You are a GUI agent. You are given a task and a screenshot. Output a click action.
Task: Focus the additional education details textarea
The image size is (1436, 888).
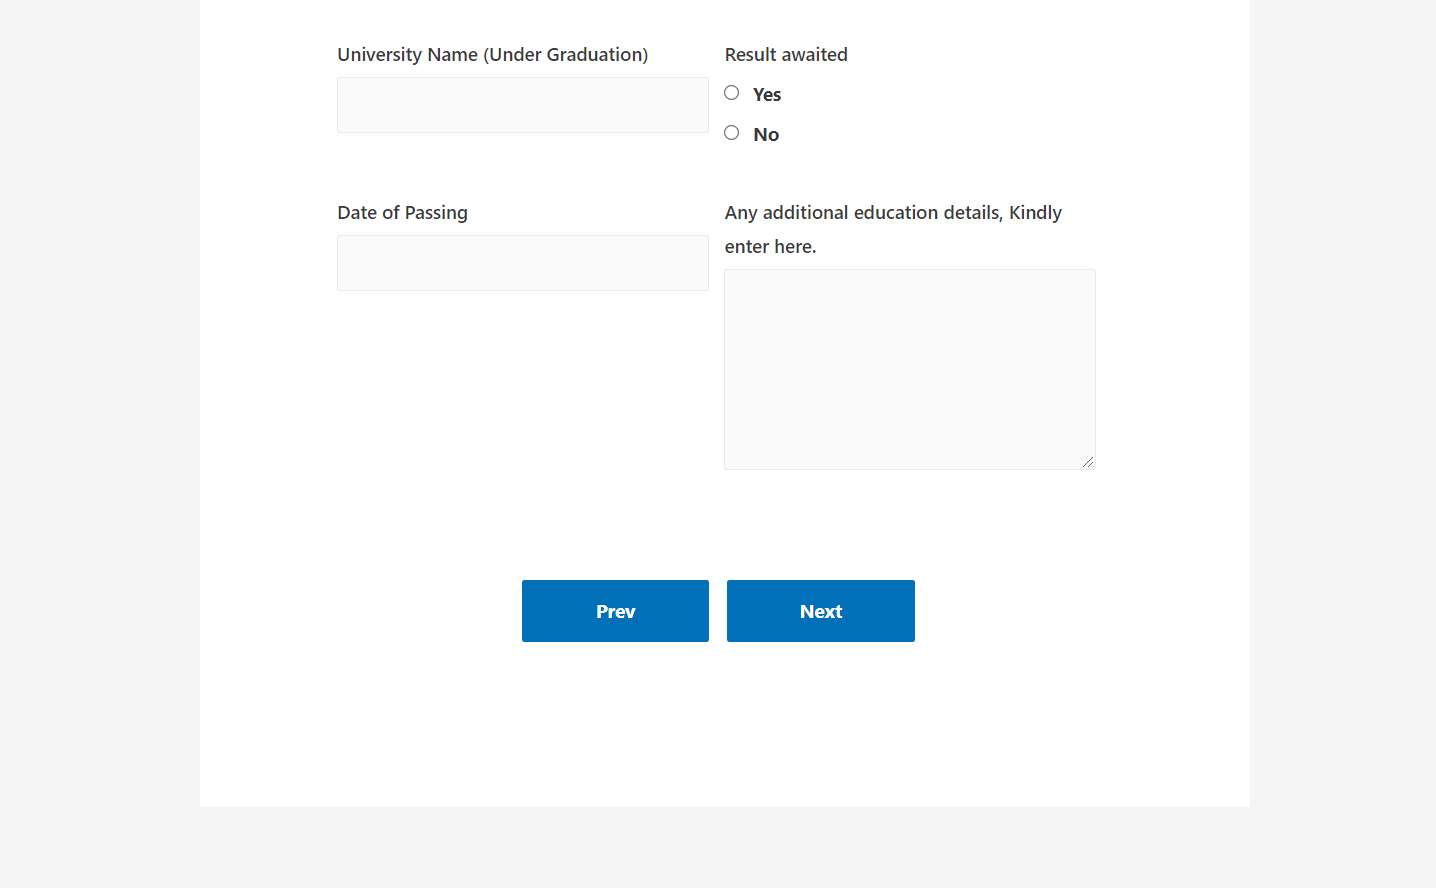(x=909, y=369)
